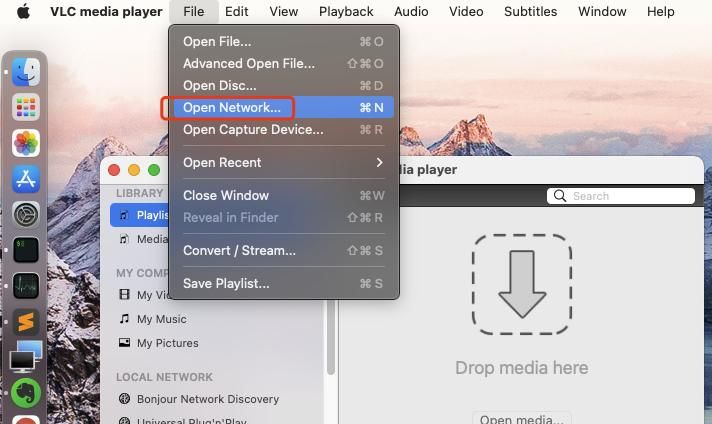Screen dimensions: 712x424
Task: Open the View menu
Action: pyautogui.click(x=283, y=11)
